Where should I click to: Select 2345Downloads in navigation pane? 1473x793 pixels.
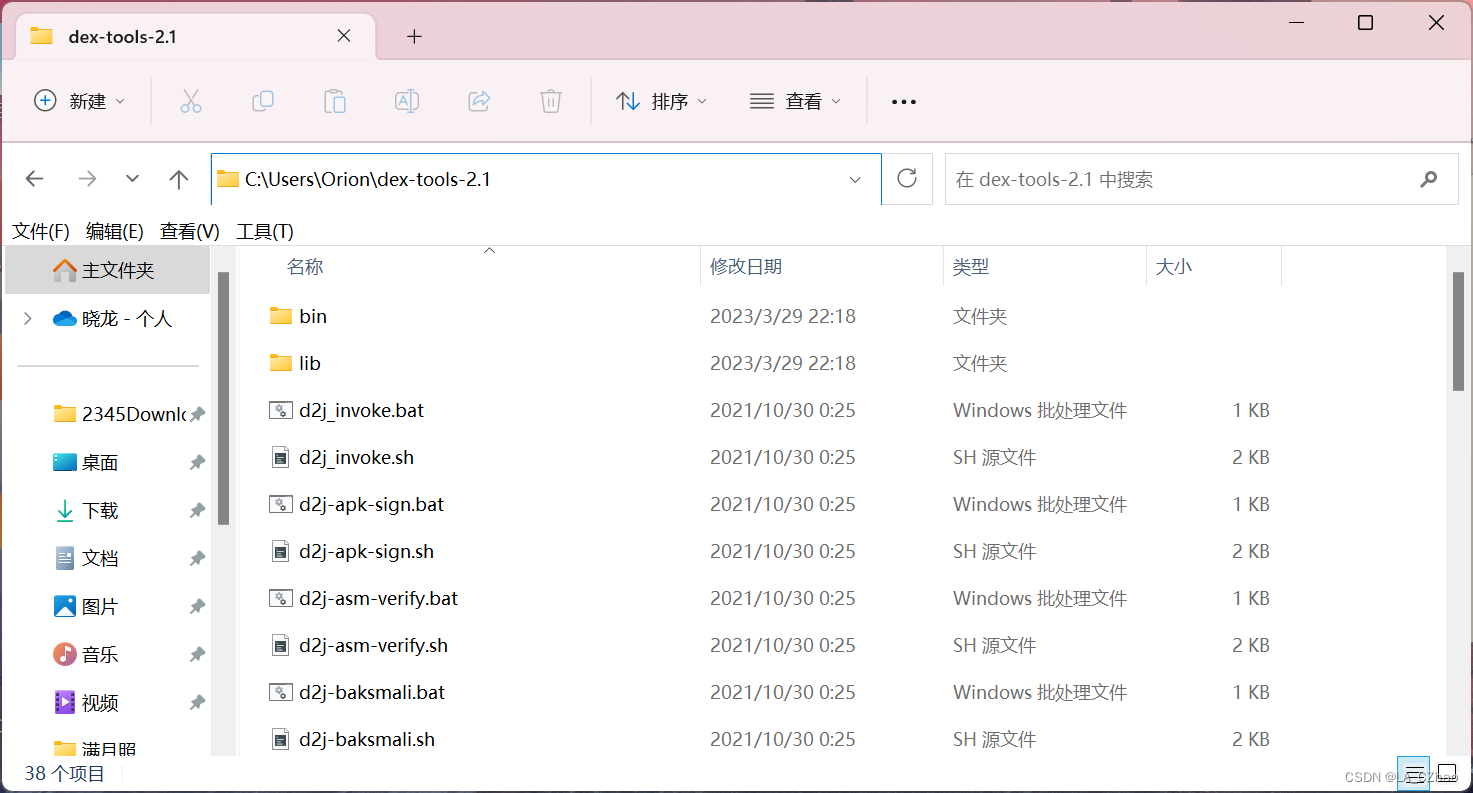(120, 414)
